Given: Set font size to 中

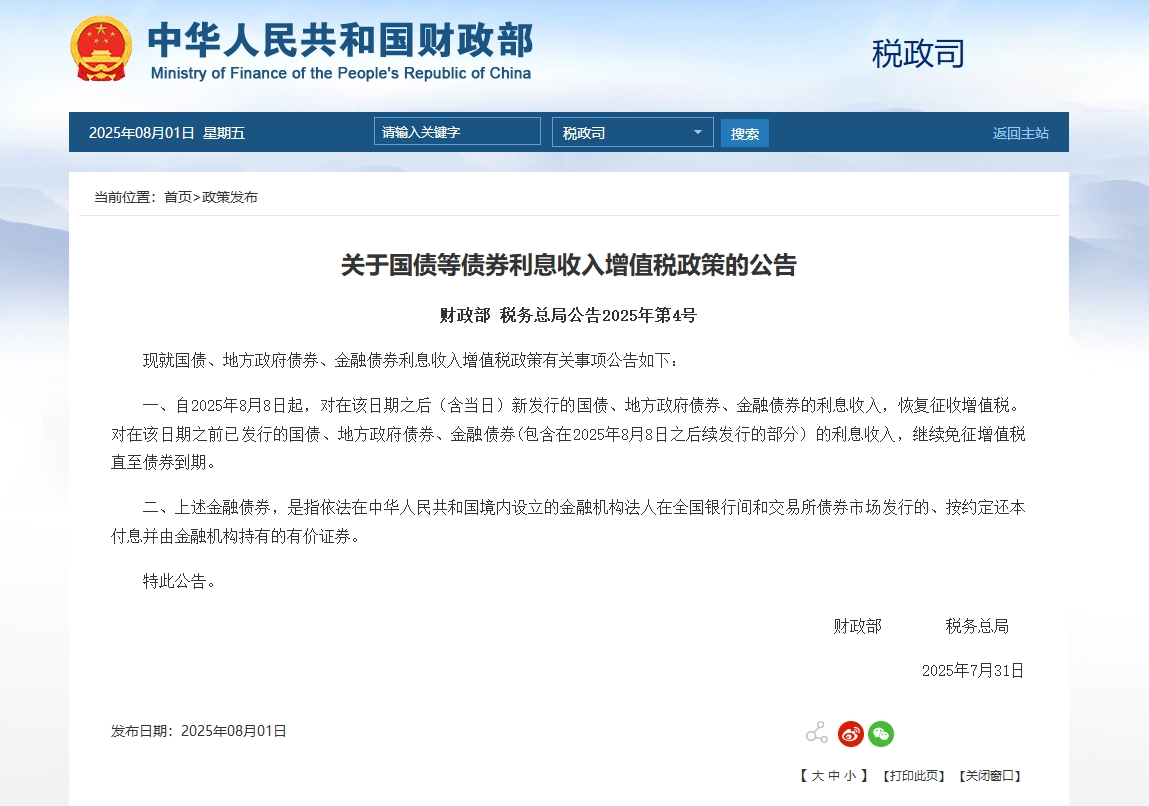Looking at the screenshot, I should point(834,775).
